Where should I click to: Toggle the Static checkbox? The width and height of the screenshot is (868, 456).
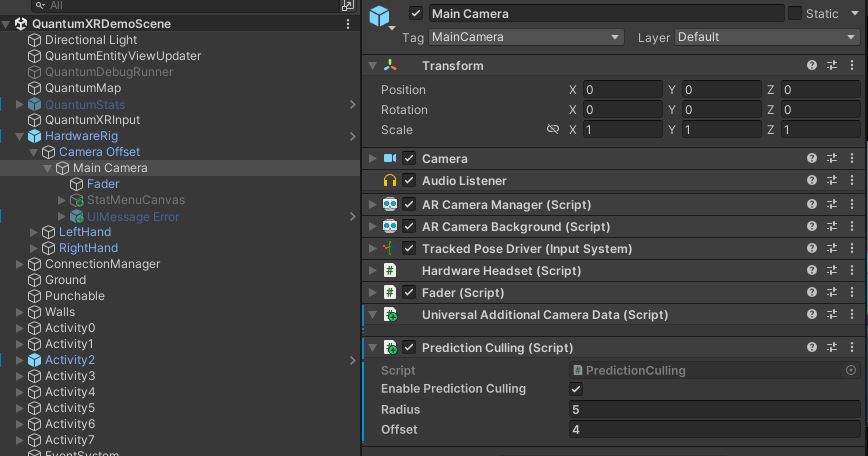coord(794,13)
